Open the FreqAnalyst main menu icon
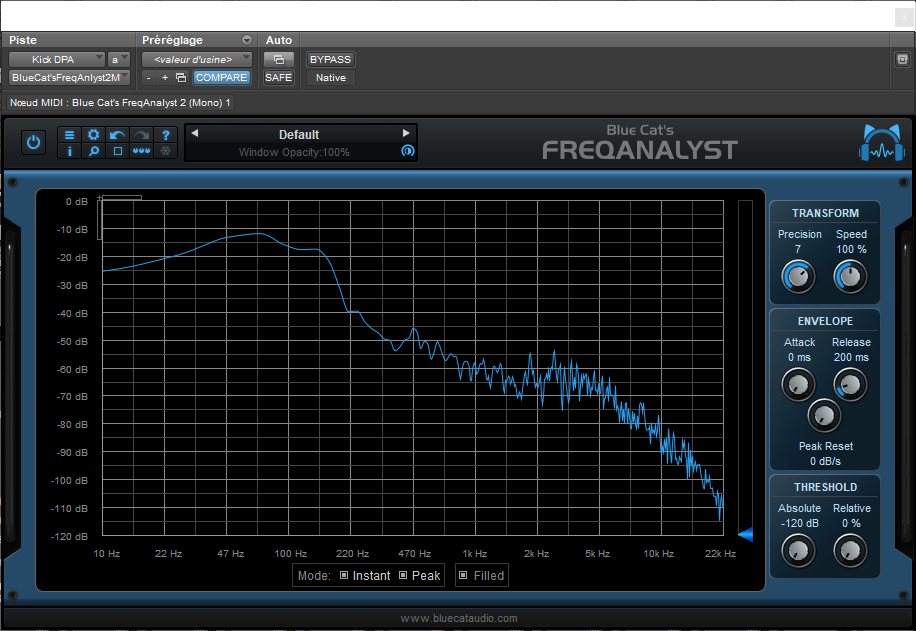The height and width of the screenshot is (631, 916). (70, 135)
